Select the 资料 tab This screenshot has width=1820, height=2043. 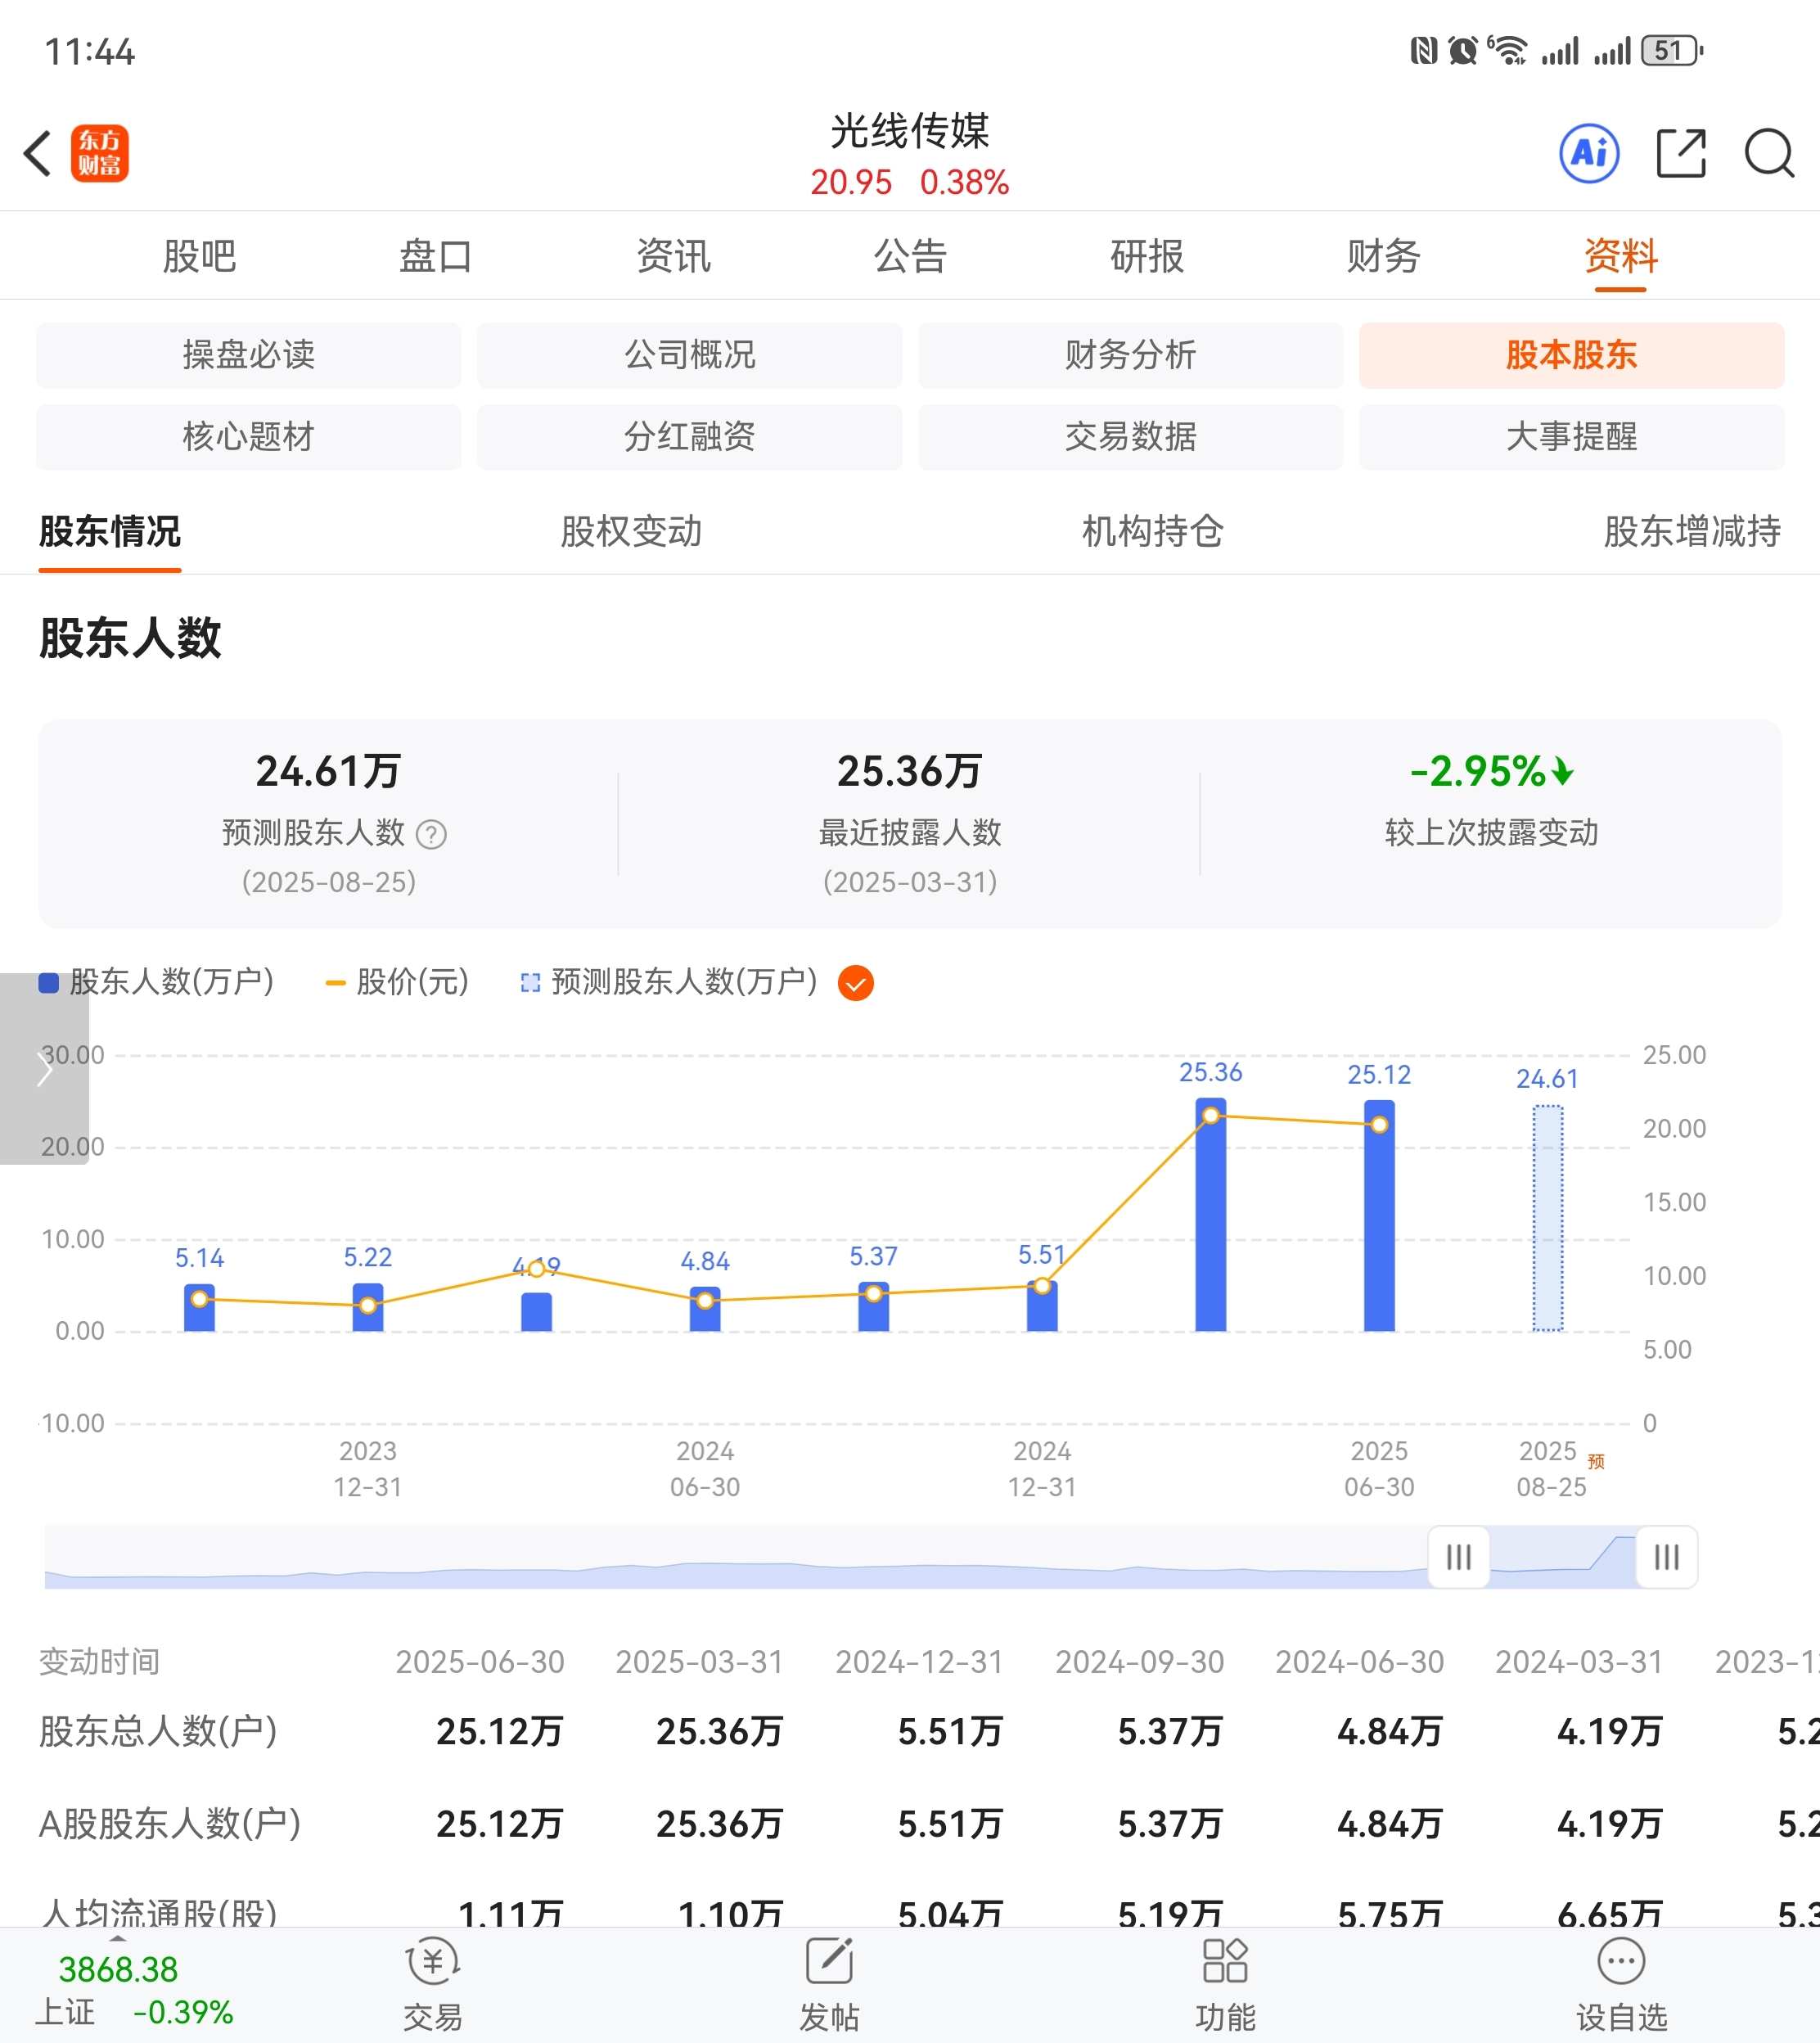1621,256
